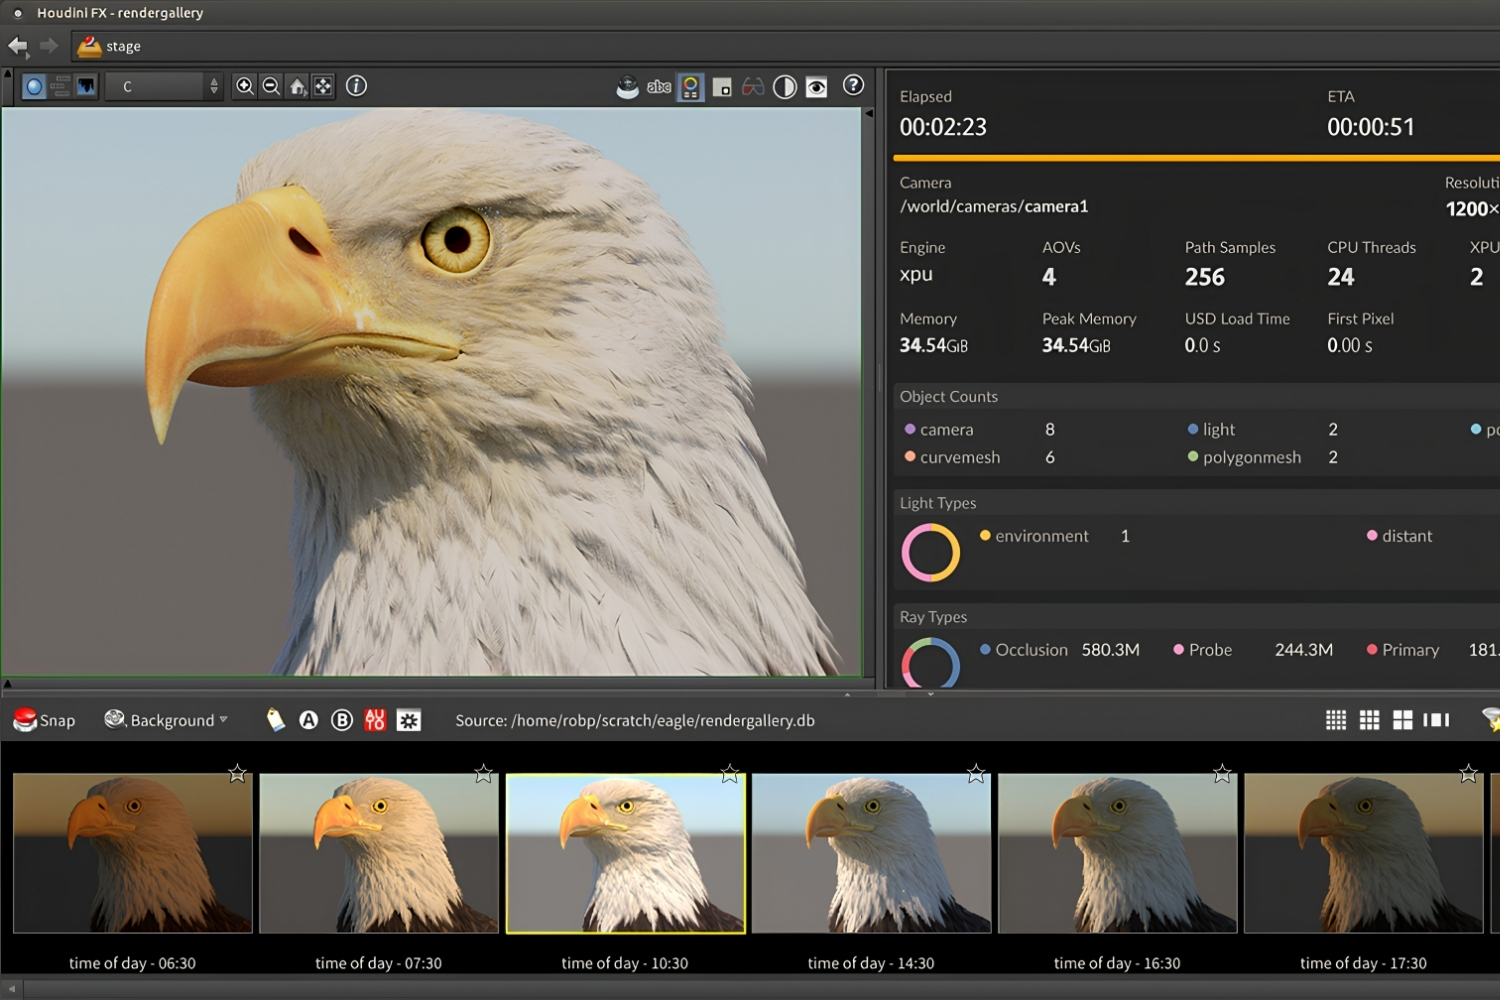Go back with the left arrow

pyautogui.click(x=18, y=46)
